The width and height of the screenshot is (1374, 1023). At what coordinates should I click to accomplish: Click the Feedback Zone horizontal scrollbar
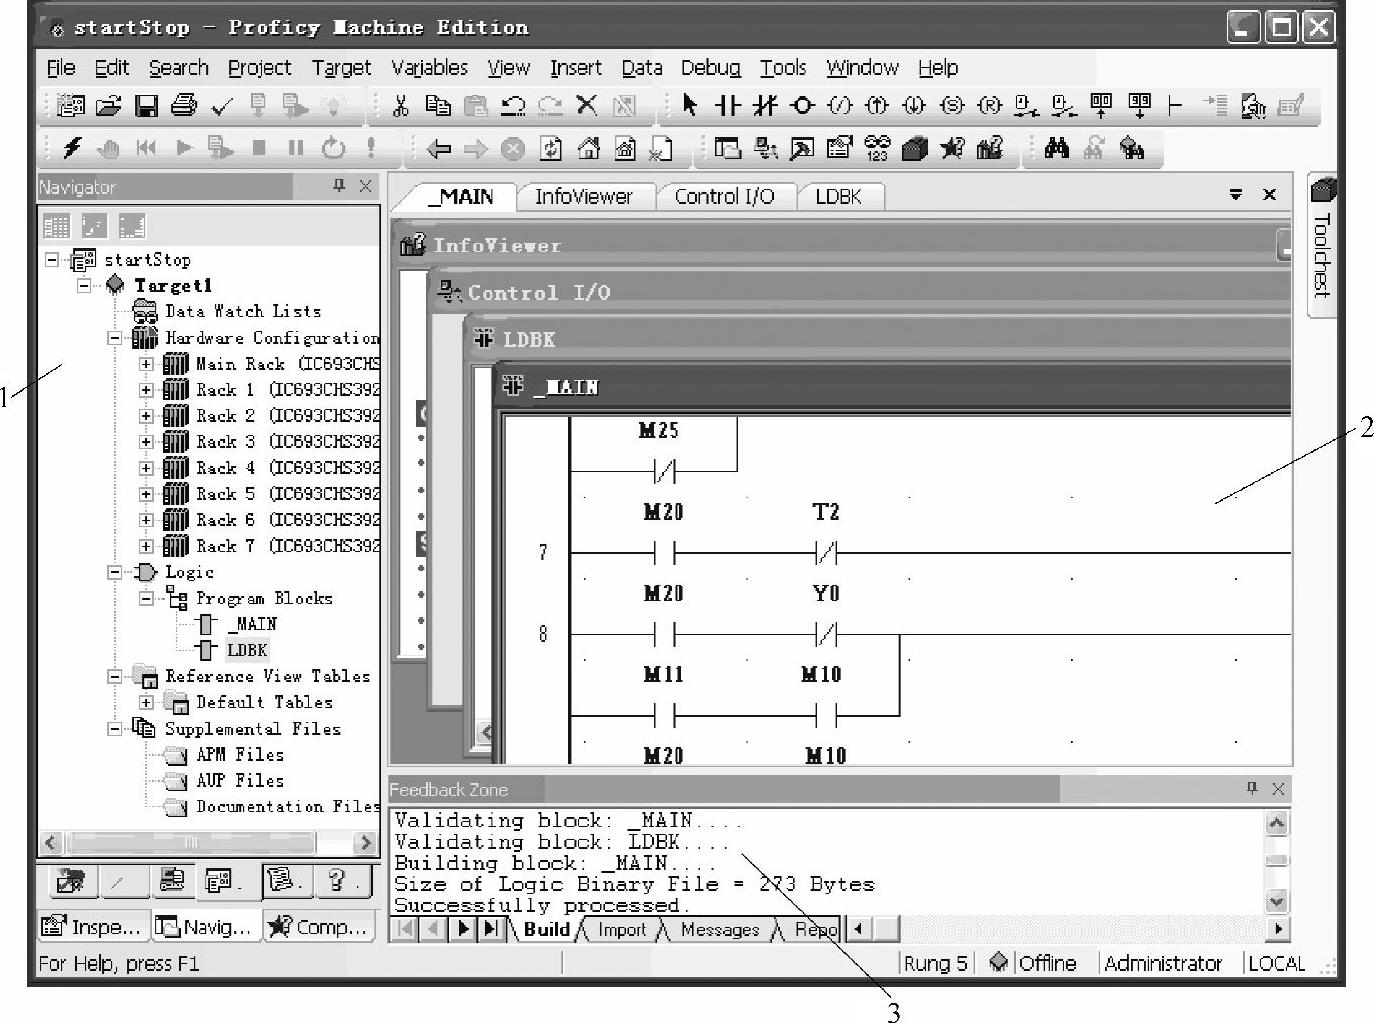[1068, 929]
